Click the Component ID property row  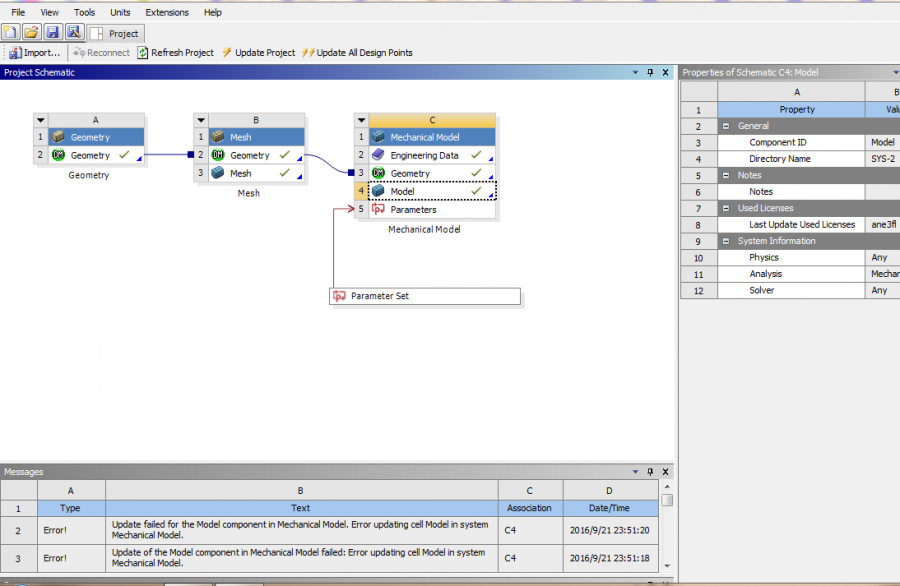click(x=791, y=142)
